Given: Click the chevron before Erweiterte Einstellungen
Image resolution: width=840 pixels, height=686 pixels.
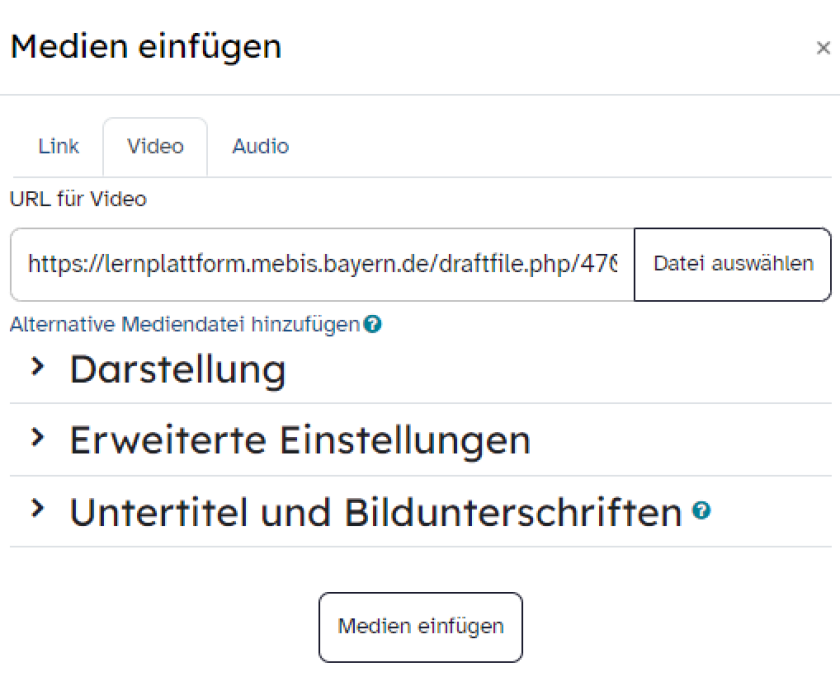Looking at the screenshot, I should pos(38,439).
